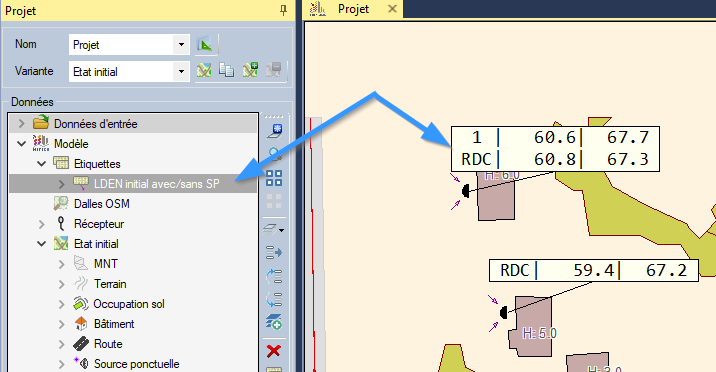
Task: Close the Projet tab
Action: [x=392, y=9]
